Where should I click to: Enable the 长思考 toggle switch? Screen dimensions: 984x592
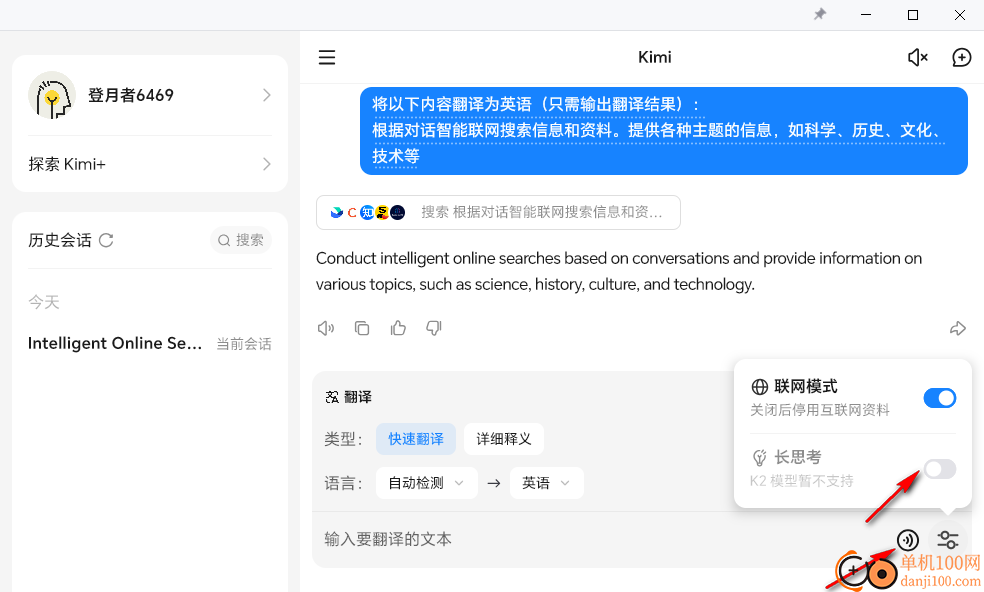(939, 469)
